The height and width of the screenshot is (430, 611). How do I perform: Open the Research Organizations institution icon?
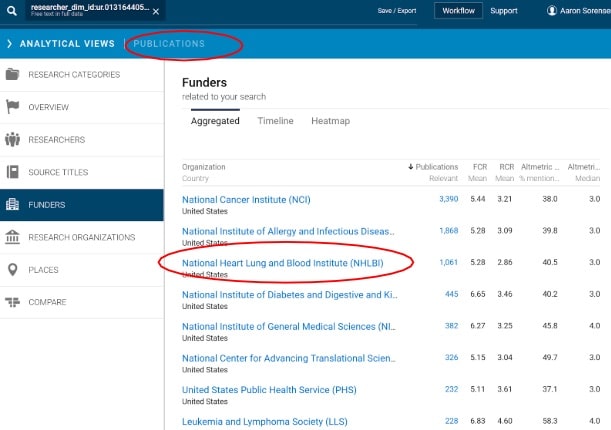pos(13,237)
